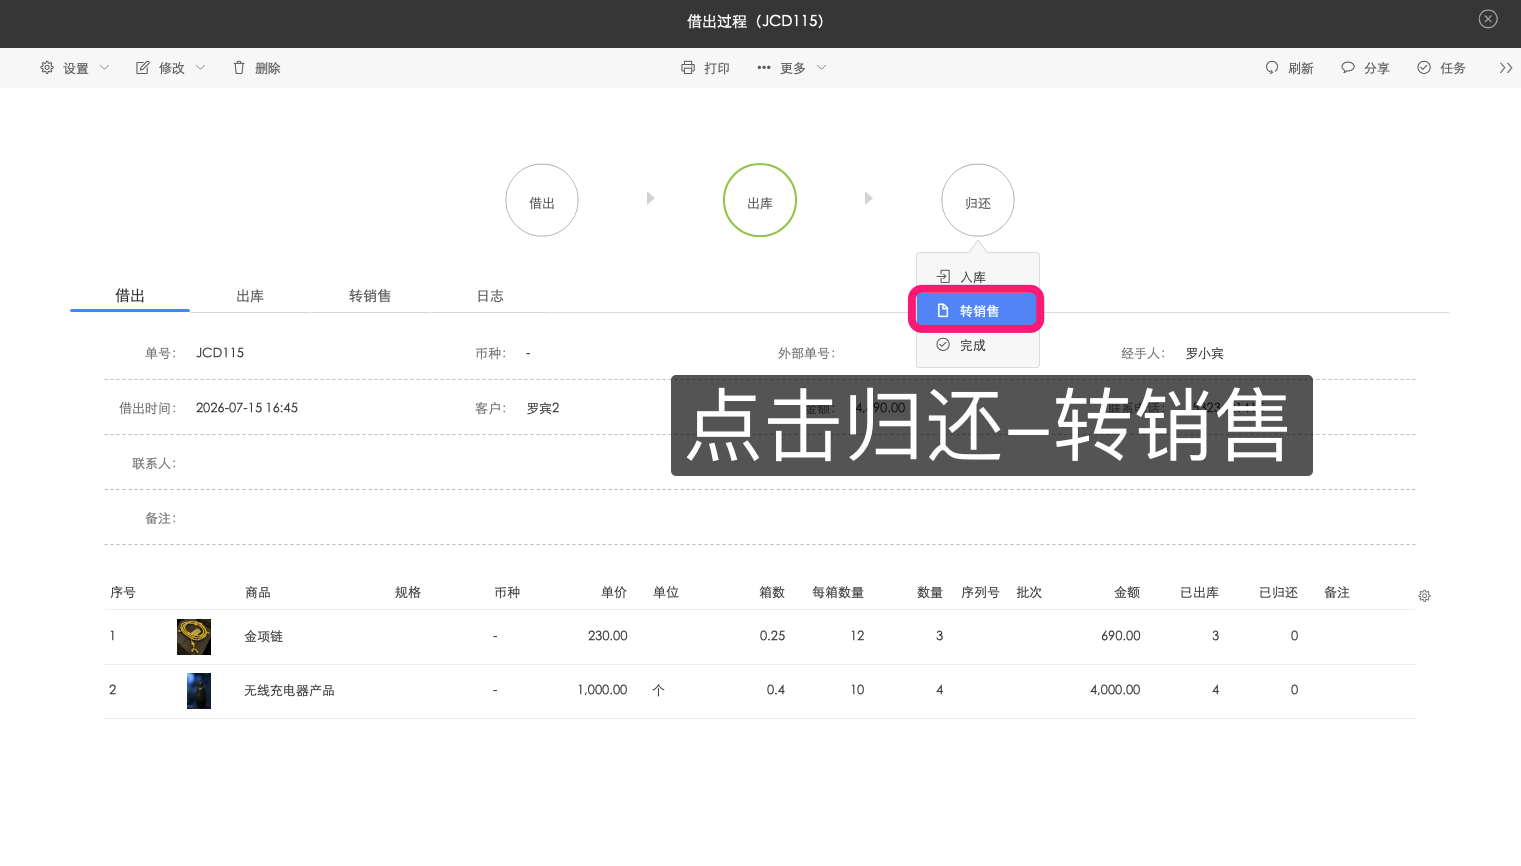The image size is (1521, 866).
Task: Expand the toolbar double-chevron arrow
Action: pos(1505,68)
